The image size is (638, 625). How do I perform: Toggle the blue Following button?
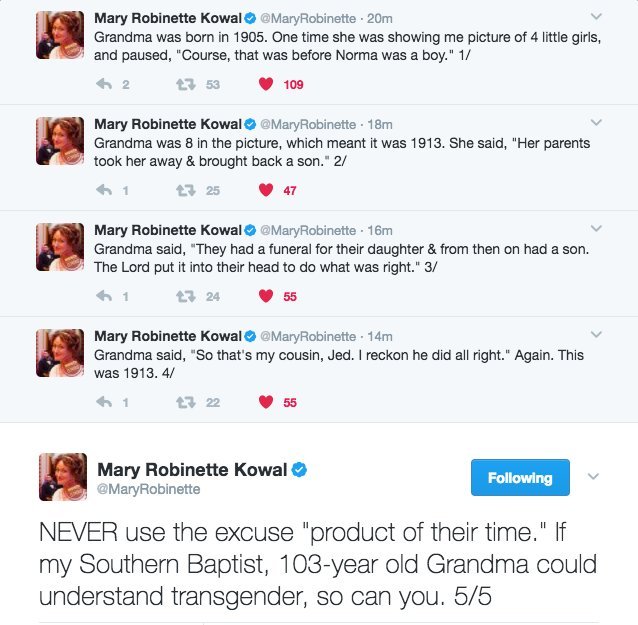tap(519, 478)
